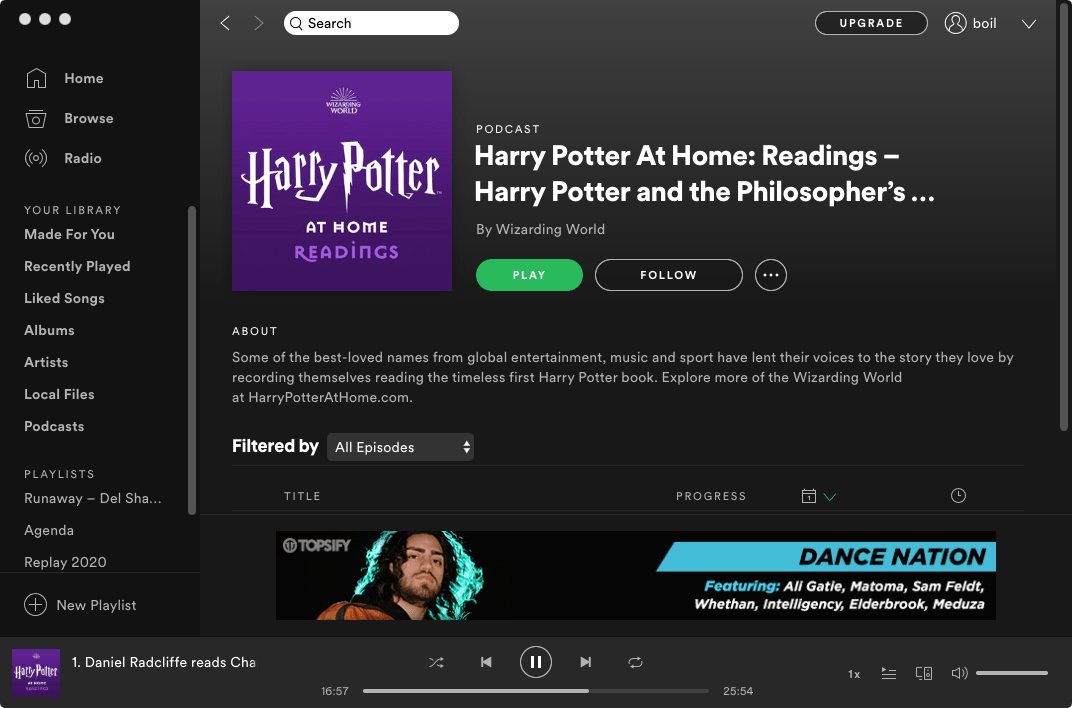This screenshot has width=1072, height=708.
Task: Open the connect to a device menu
Action: click(x=924, y=674)
